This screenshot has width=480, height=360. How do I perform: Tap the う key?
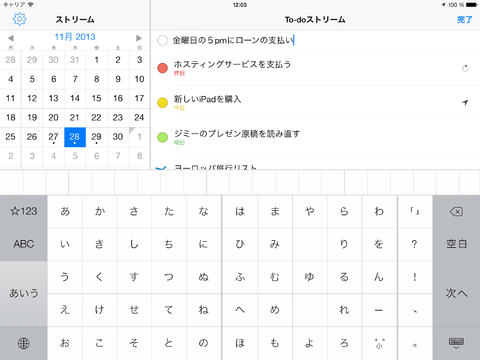pos(65,277)
